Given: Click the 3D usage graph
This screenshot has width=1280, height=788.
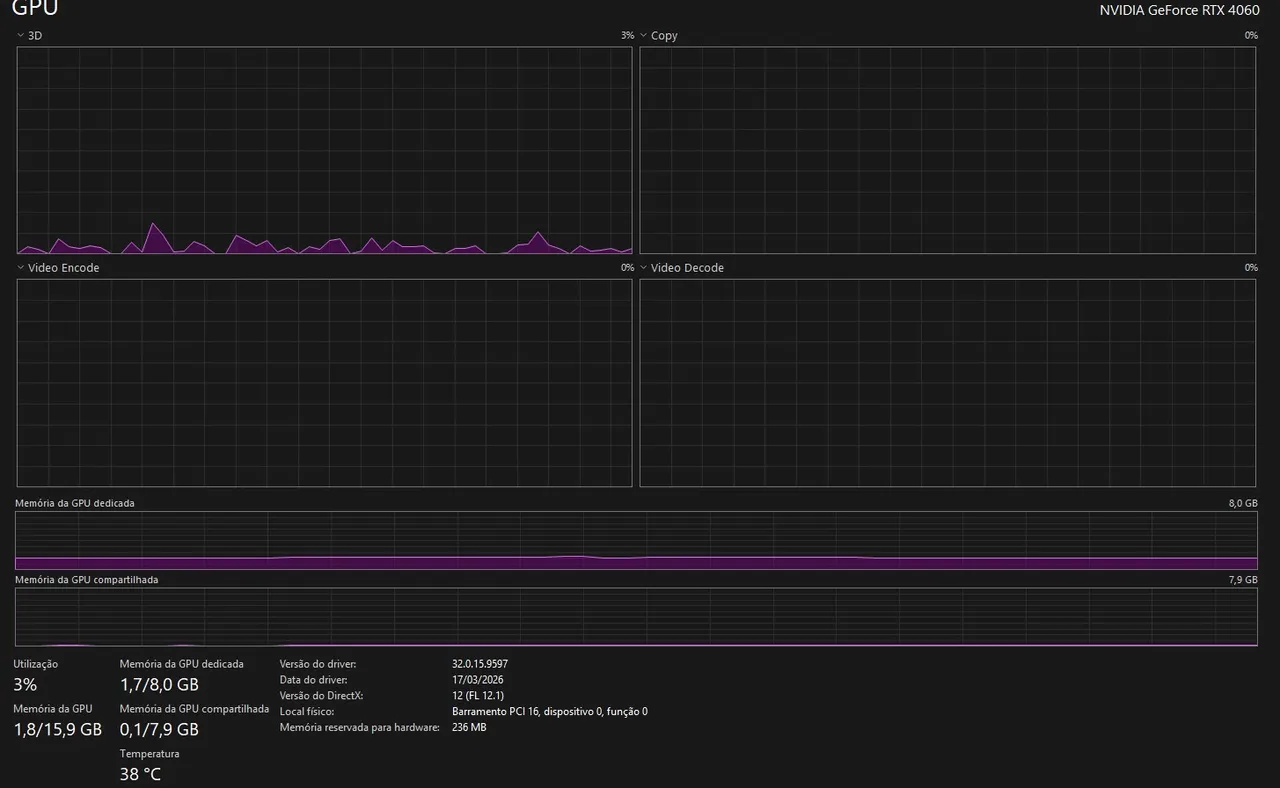Looking at the screenshot, I should click(x=325, y=150).
